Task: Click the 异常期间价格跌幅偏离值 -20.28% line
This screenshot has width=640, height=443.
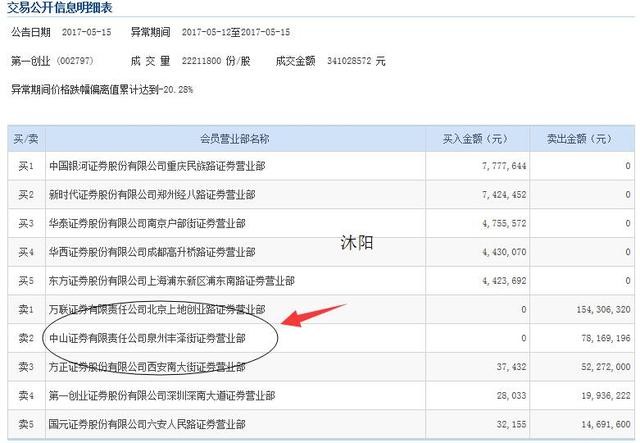Action: [x=102, y=89]
